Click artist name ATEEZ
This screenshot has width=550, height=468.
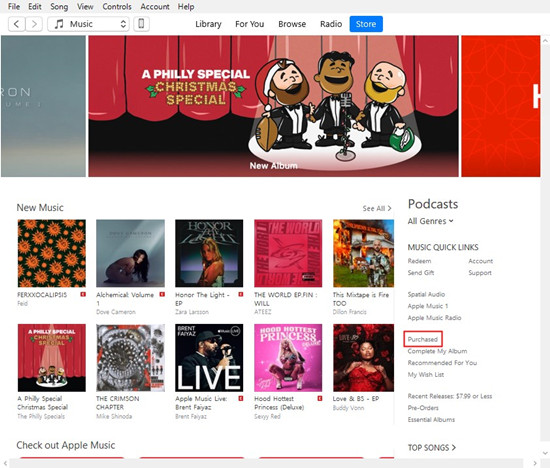tap(263, 312)
